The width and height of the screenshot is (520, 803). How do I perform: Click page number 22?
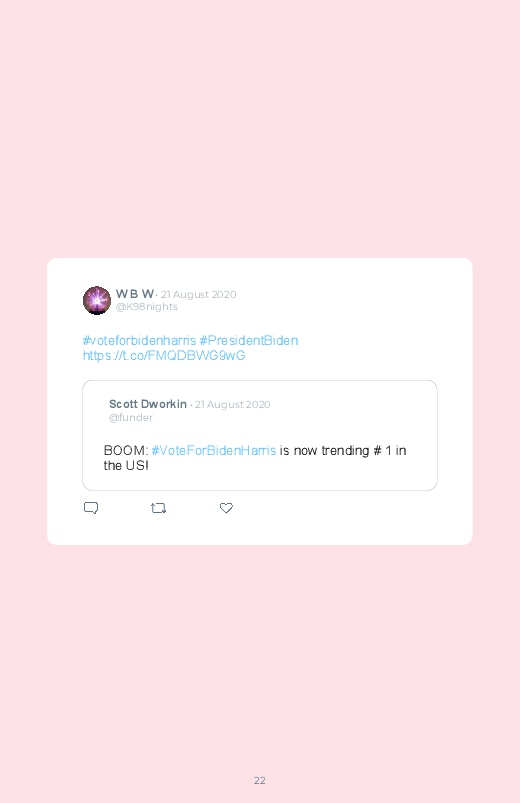260,780
